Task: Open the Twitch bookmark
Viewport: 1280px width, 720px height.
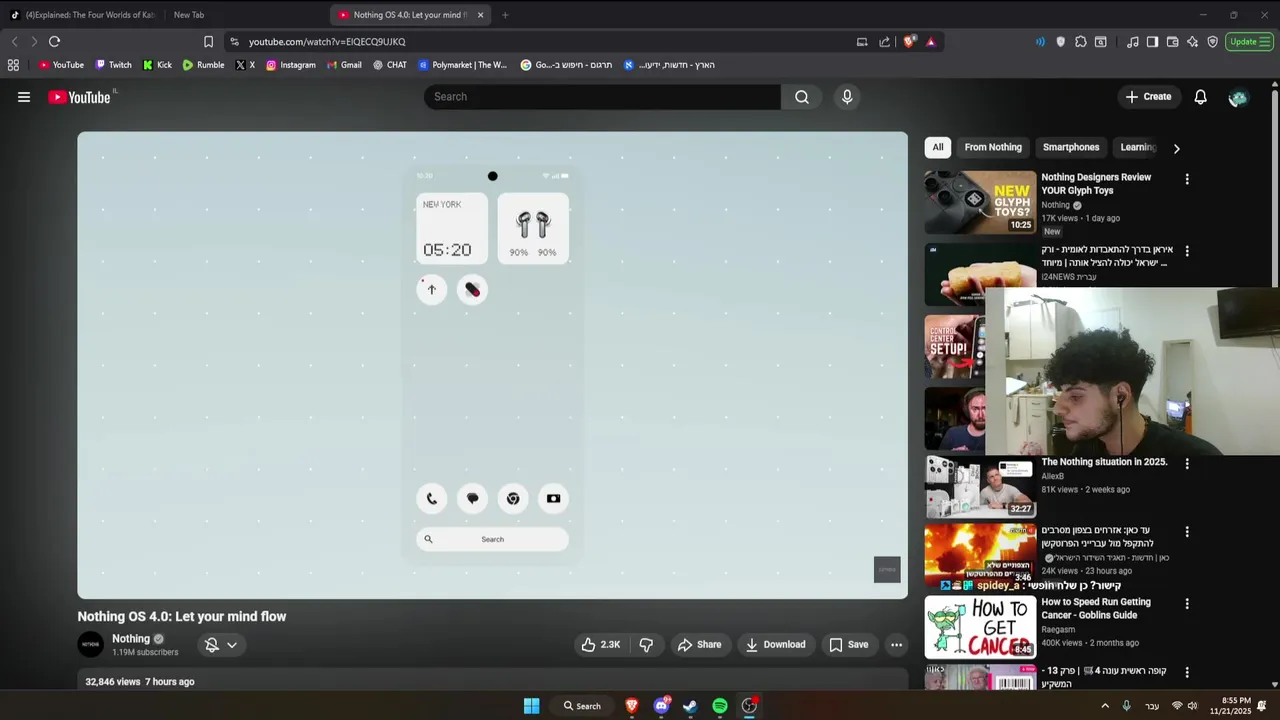Action: pos(113,65)
